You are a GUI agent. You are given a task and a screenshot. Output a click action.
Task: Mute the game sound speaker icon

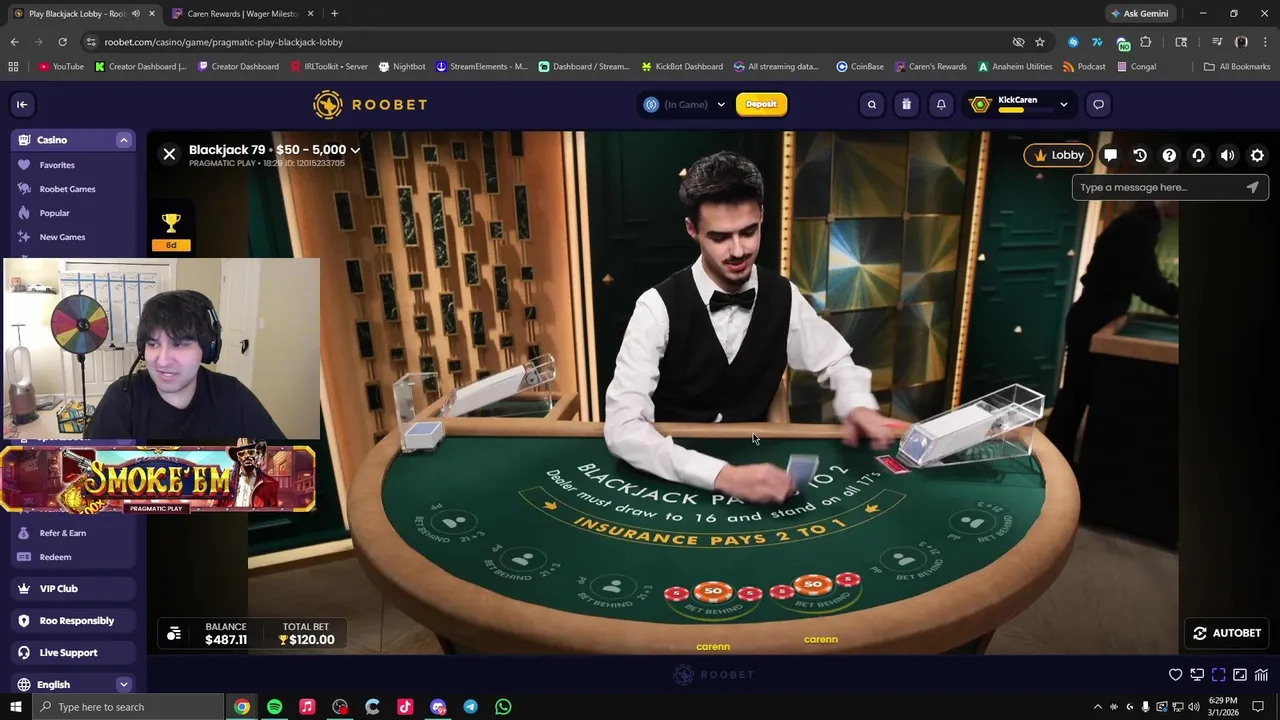[x=1228, y=155]
